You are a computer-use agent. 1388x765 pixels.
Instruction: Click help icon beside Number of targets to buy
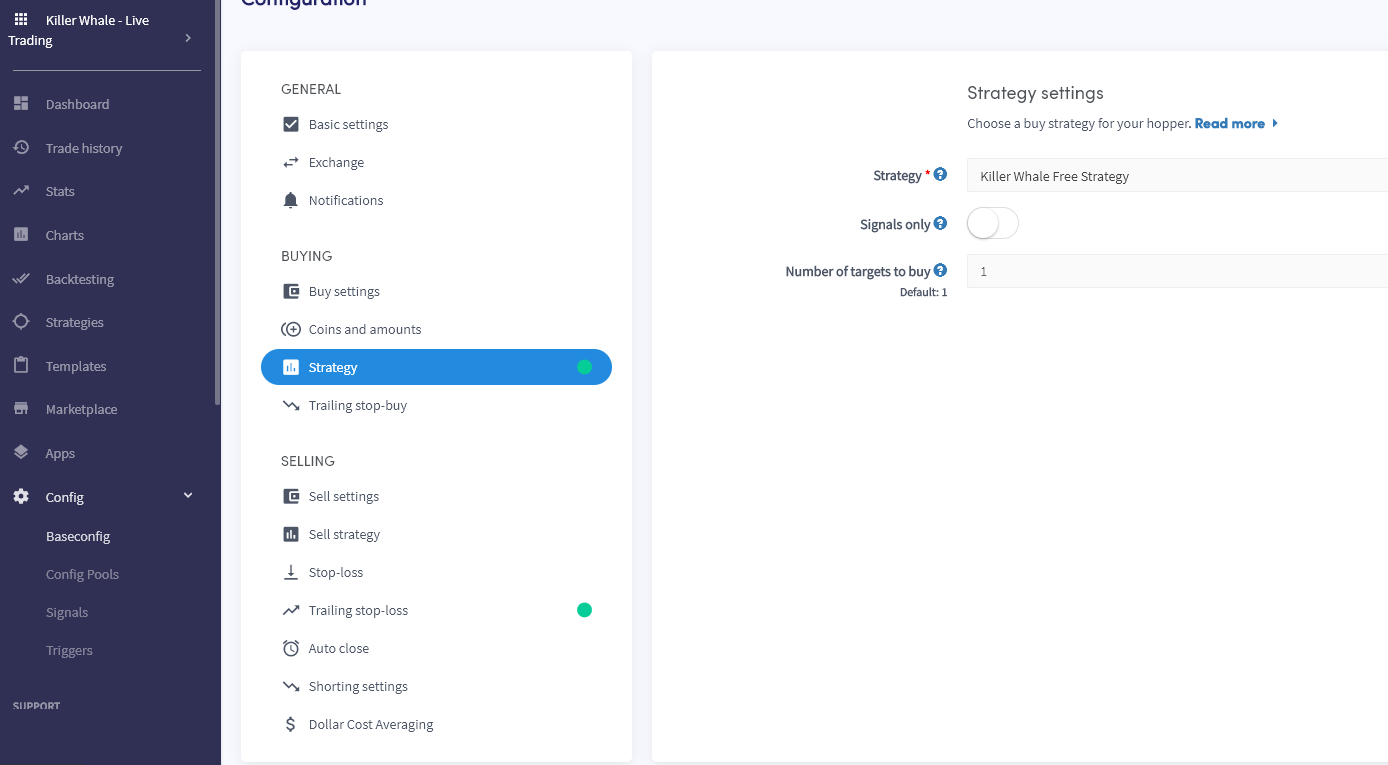tap(940, 271)
